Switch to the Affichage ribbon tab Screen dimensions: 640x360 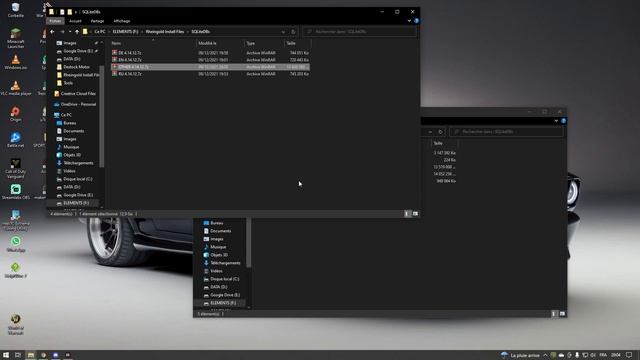tap(122, 21)
